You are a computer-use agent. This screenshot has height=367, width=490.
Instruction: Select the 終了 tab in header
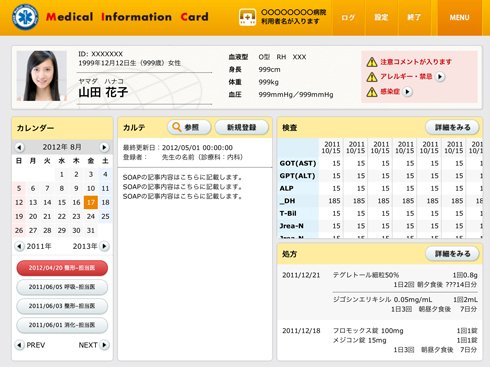point(414,17)
